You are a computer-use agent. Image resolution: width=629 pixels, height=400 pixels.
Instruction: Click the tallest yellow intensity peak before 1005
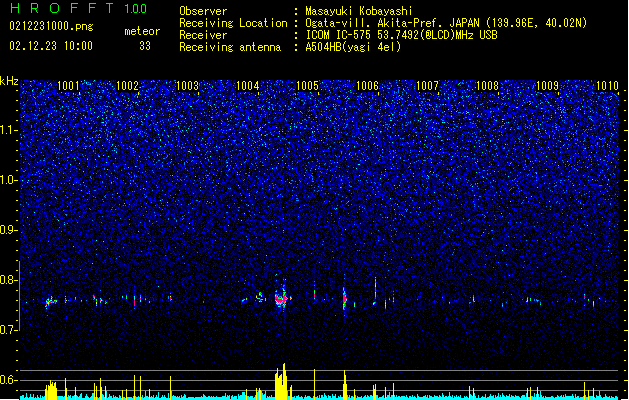pyautogui.click(x=284, y=381)
